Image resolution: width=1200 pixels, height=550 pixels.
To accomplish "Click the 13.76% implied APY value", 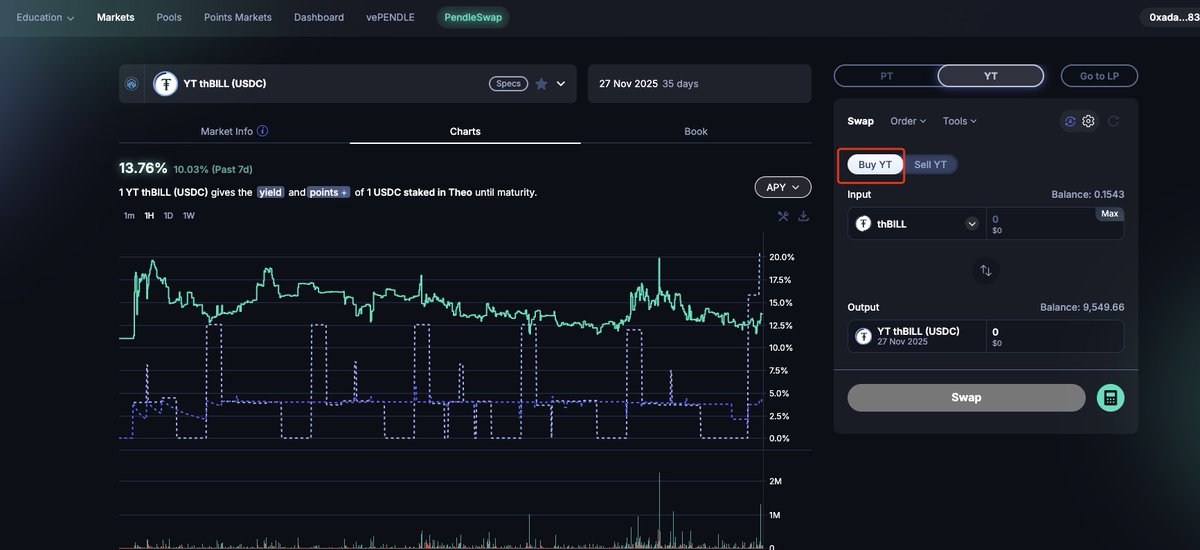I will pyautogui.click(x=143, y=168).
